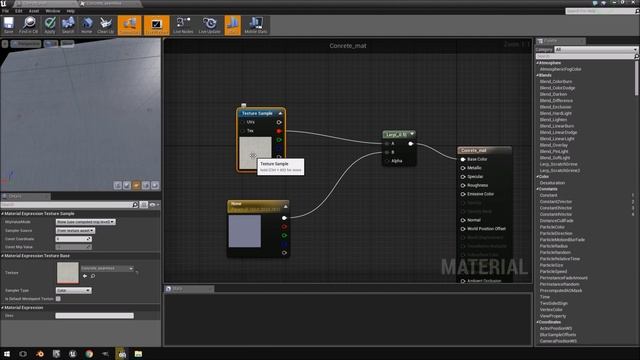Open the Perspective viewport mode button

point(26,43)
